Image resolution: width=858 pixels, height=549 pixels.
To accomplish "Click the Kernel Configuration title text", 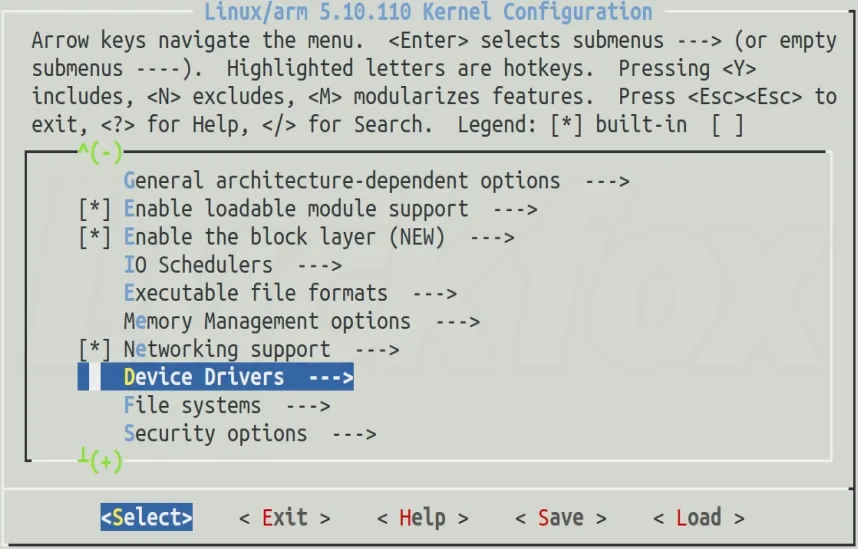I will [428, 11].
